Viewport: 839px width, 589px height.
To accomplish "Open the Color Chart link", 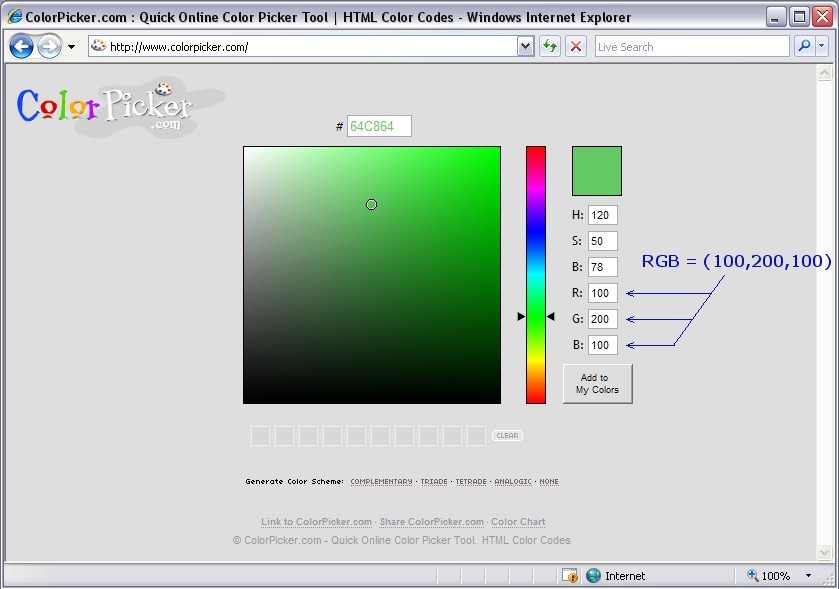I will 518,522.
